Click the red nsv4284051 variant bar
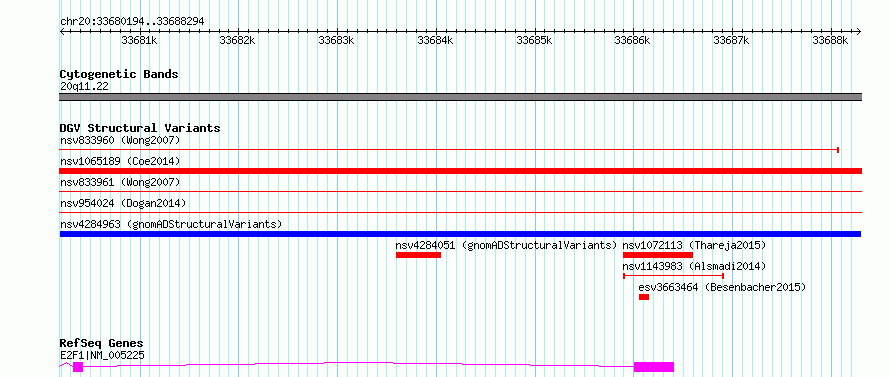 pos(418,255)
